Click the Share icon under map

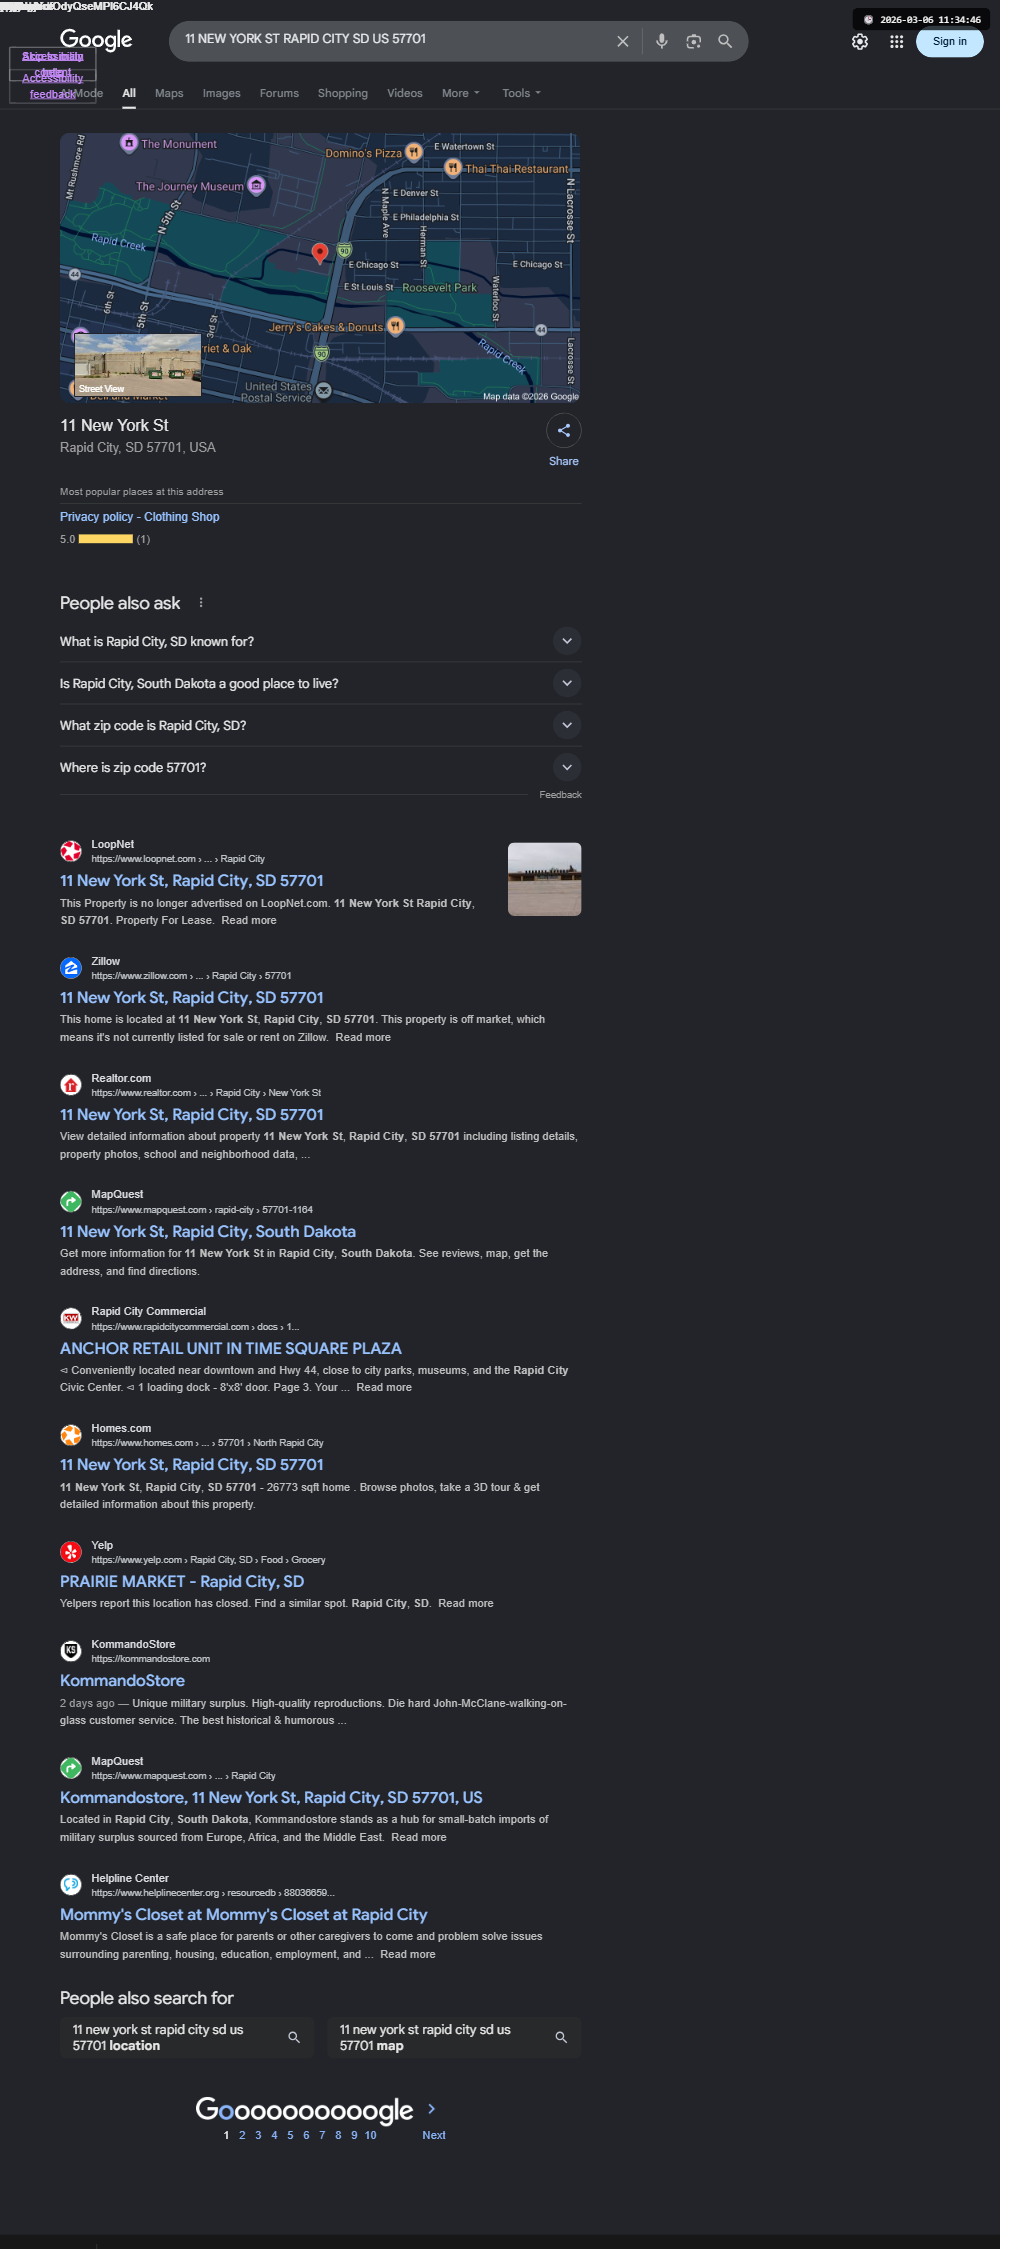(x=564, y=431)
